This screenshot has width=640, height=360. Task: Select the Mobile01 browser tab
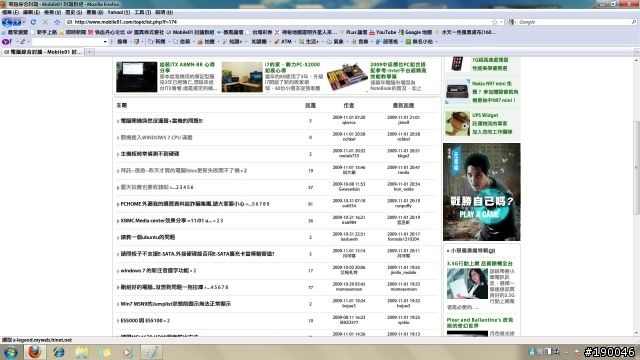click(x=42, y=52)
